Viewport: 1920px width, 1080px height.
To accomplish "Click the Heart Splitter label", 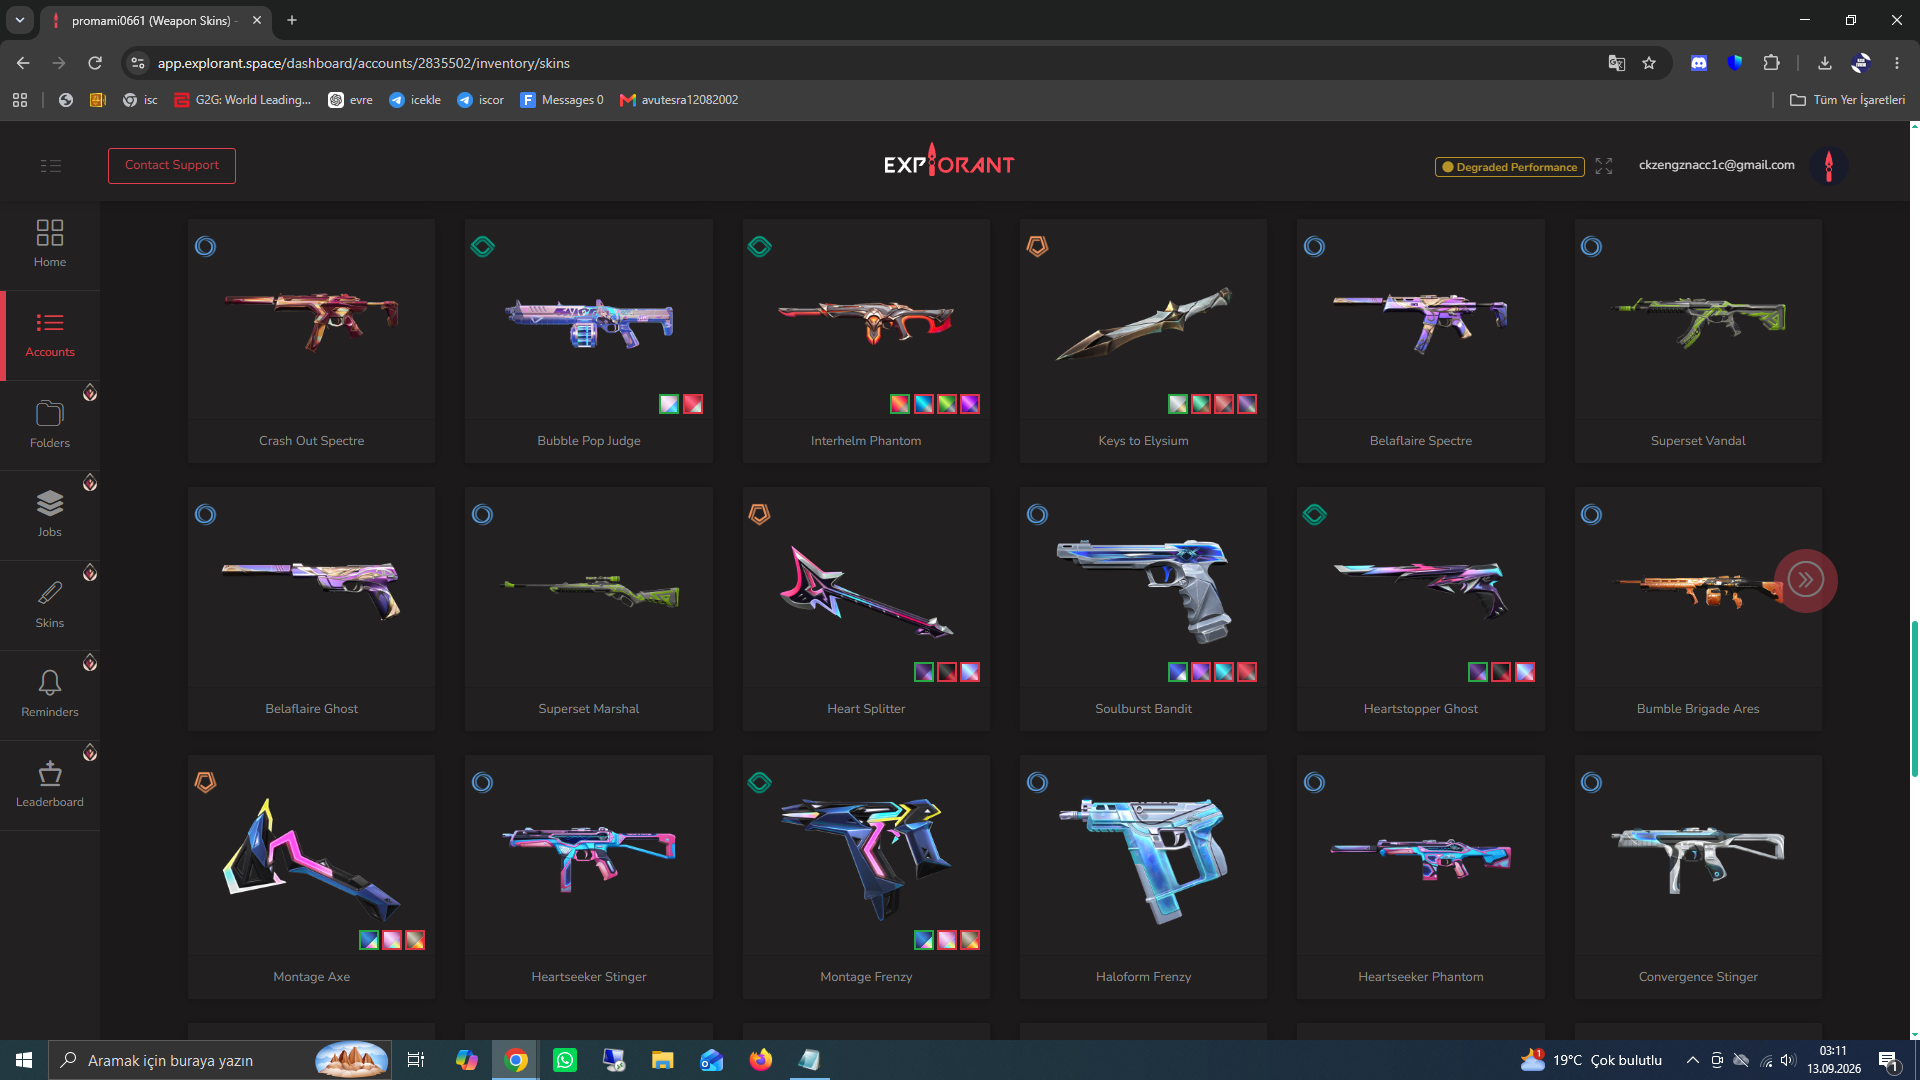I will pyautogui.click(x=866, y=709).
